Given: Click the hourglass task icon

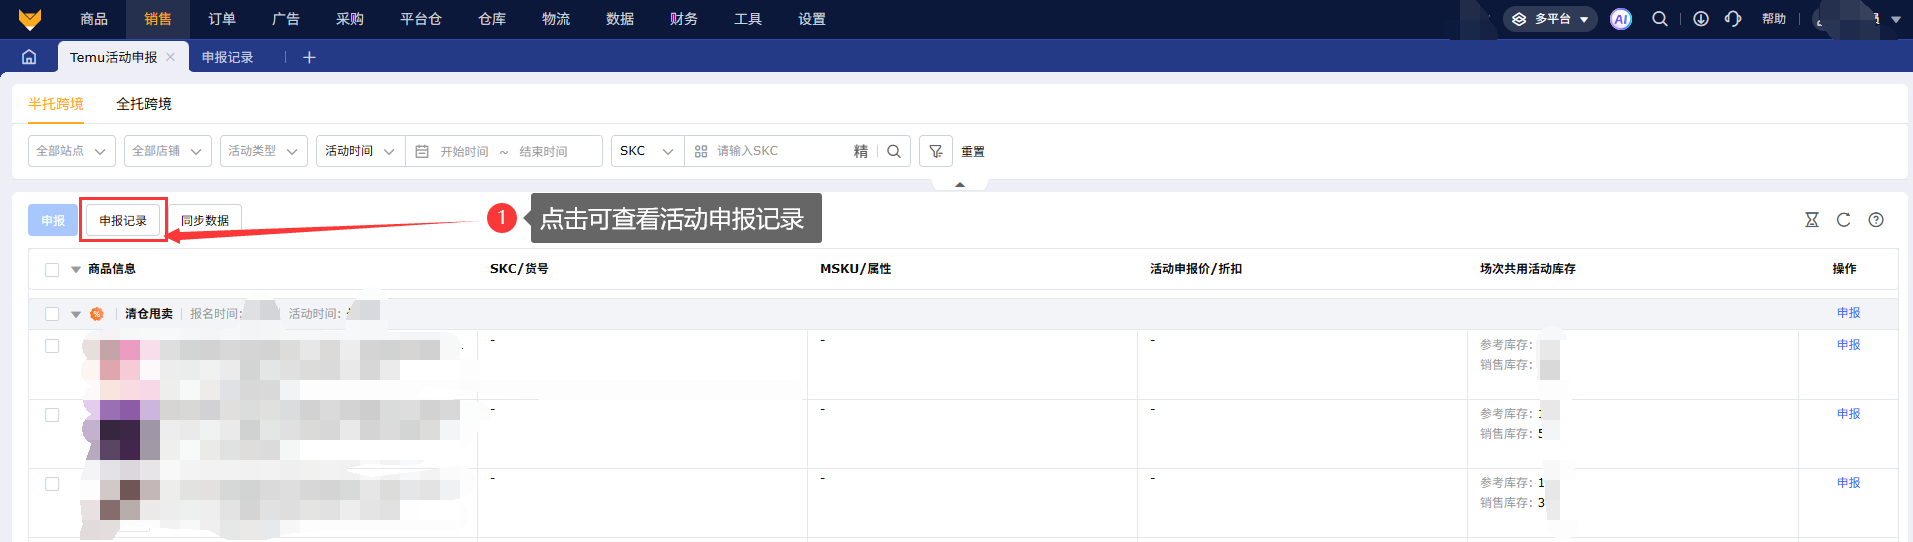Looking at the screenshot, I should 1812,220.
